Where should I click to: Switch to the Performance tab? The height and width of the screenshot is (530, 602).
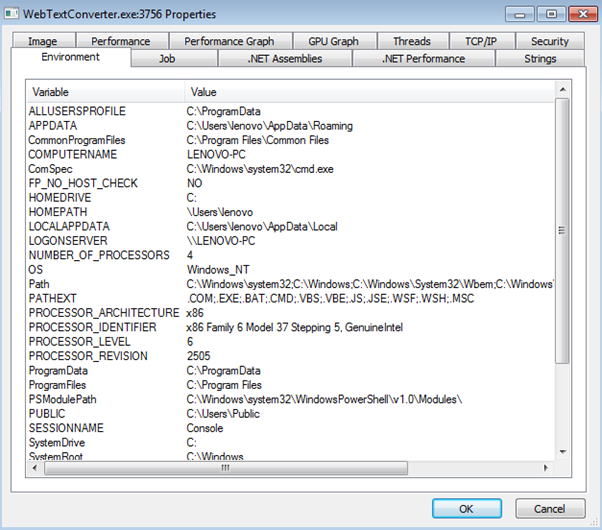120,41
